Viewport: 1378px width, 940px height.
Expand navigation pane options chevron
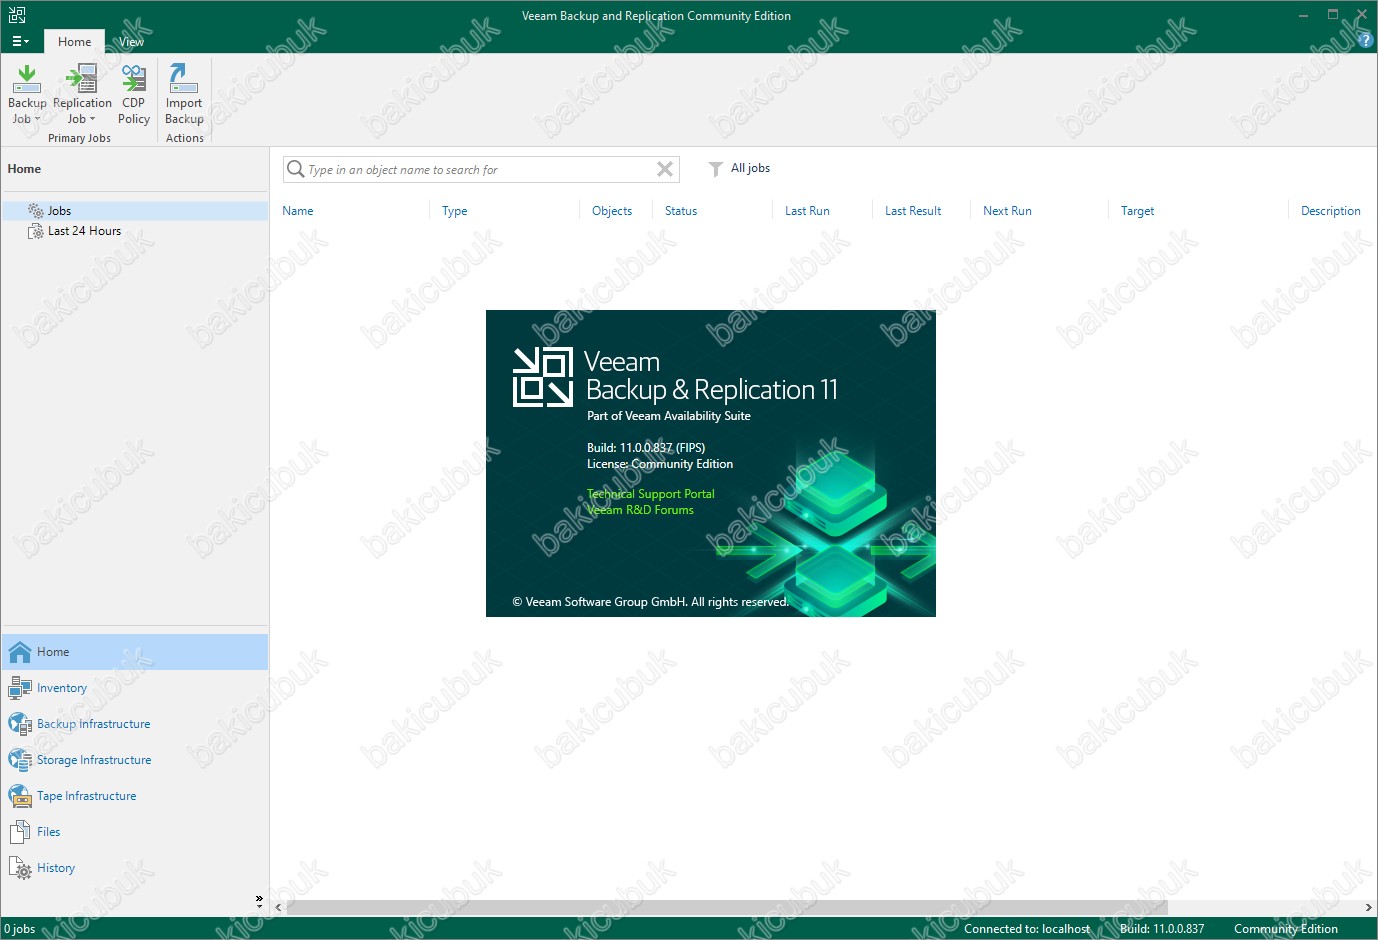[259, 900]
